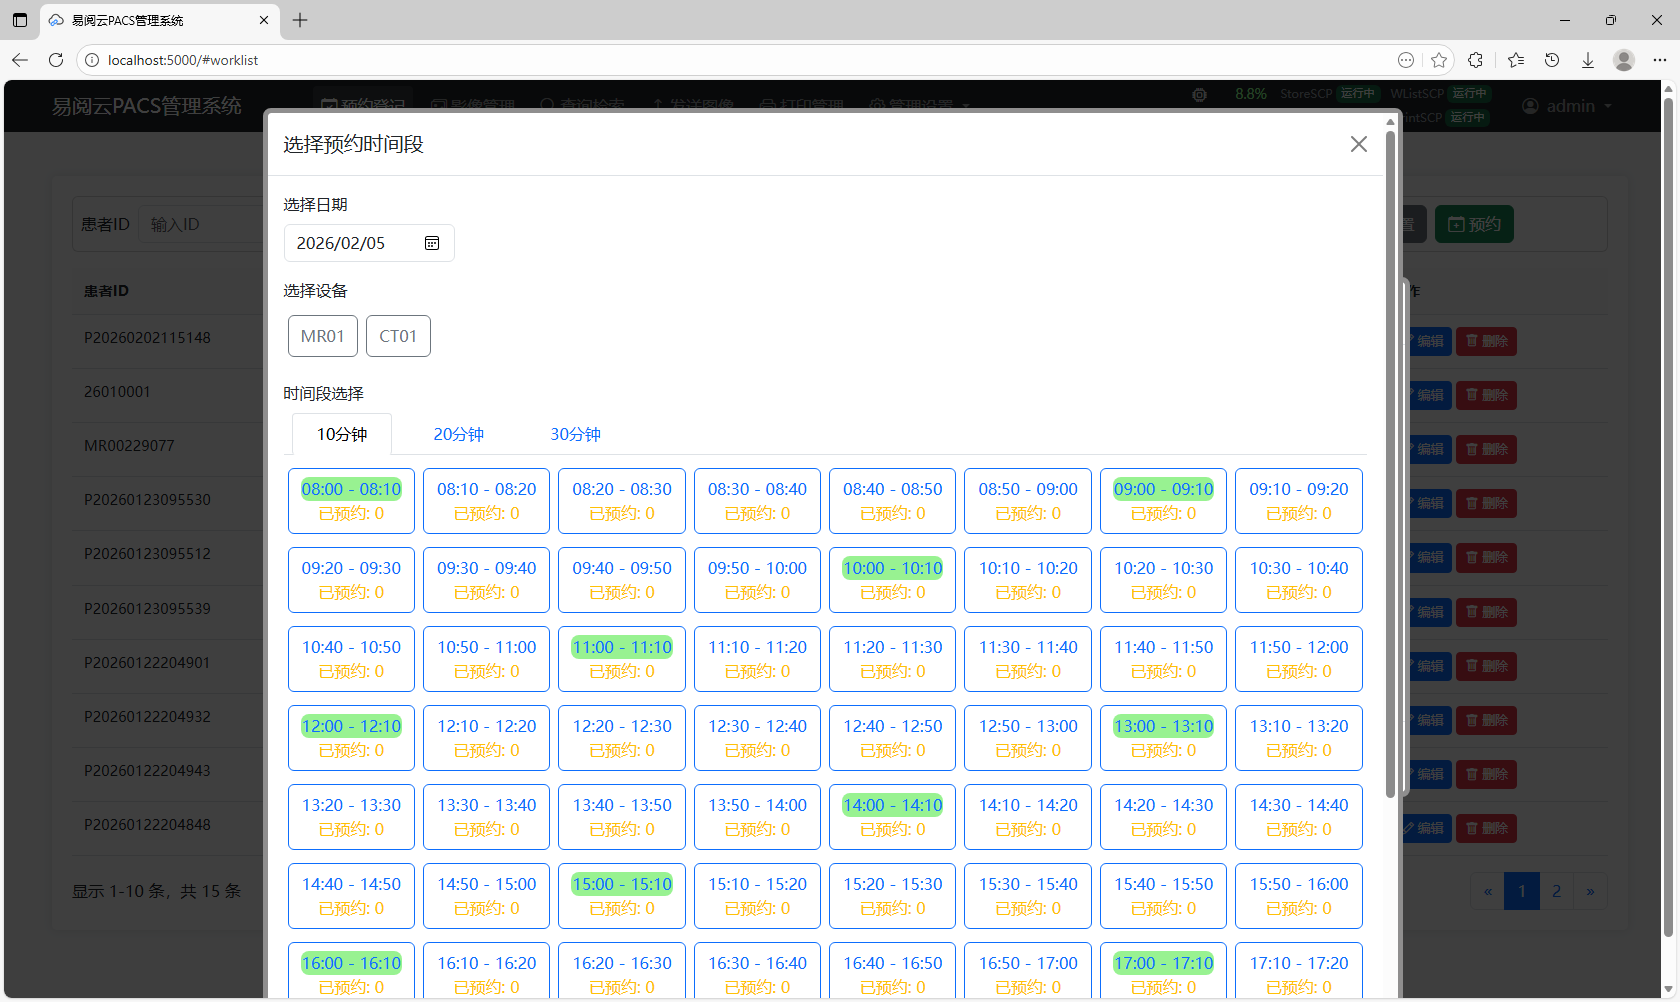Click the browser back arrow
Viewport: 1680px width, 1002px height.
[20, 60]
